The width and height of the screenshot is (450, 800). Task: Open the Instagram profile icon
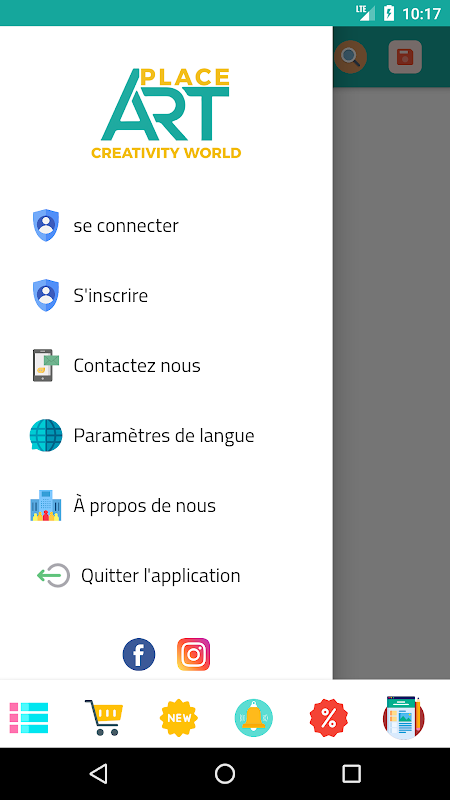[x=193, y=654]
